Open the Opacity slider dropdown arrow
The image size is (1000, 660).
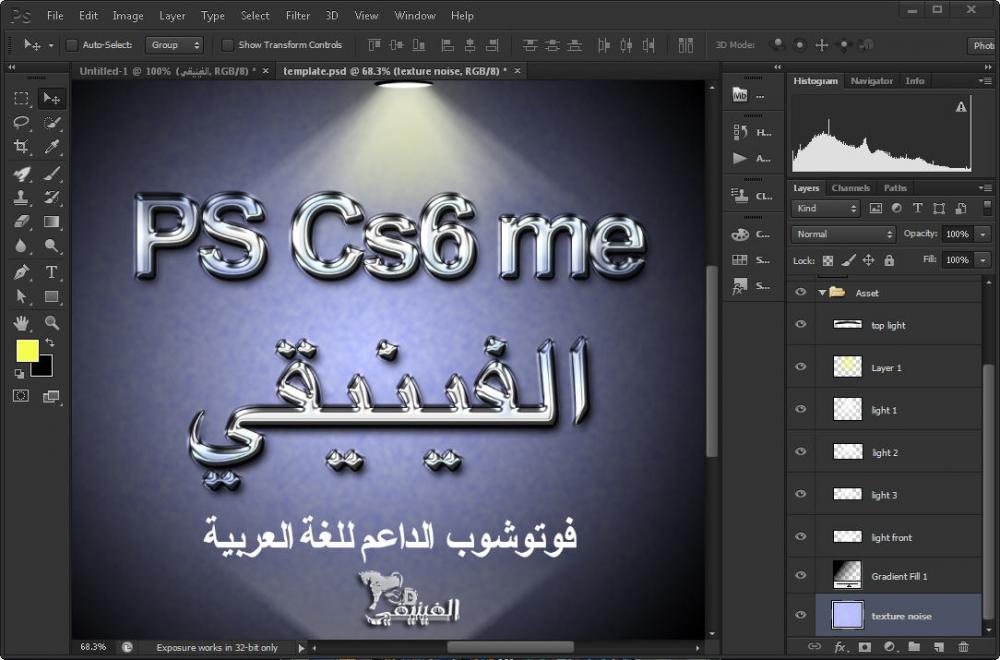click(983, 234)
